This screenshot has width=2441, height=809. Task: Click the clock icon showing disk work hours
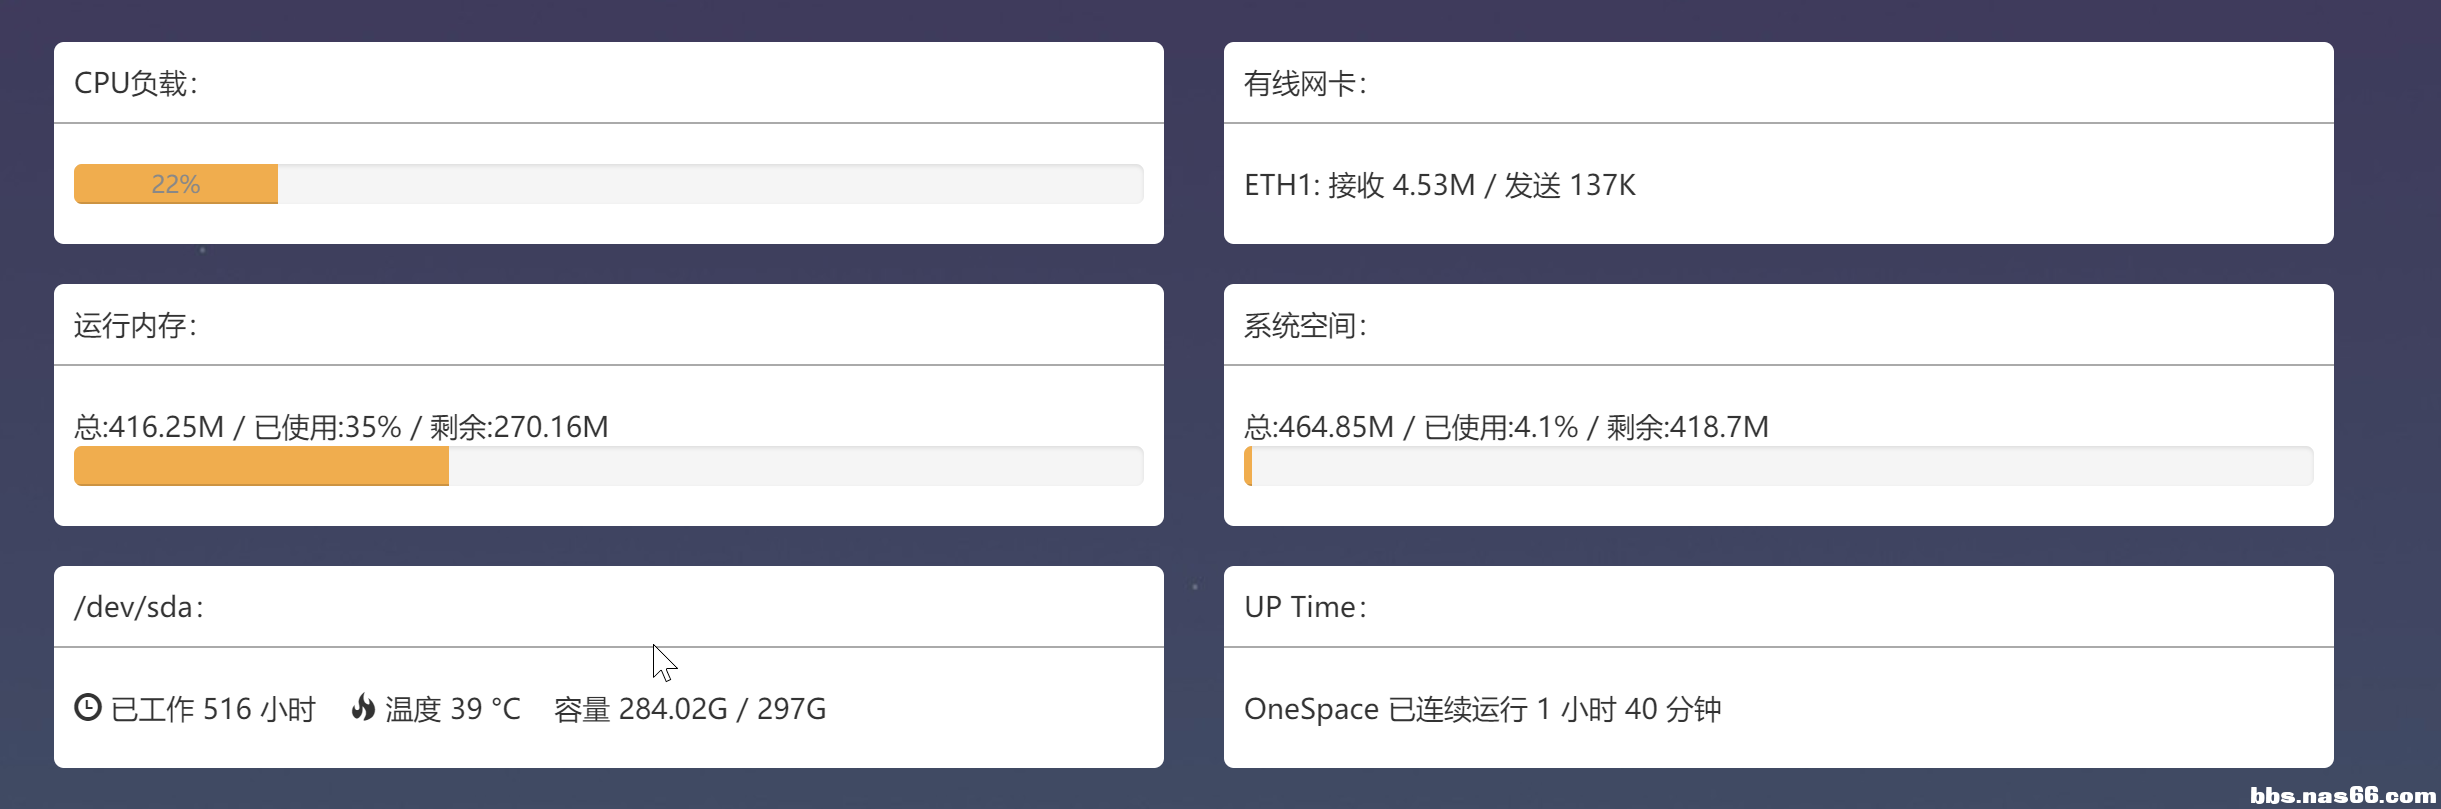[x=89, y=708]
